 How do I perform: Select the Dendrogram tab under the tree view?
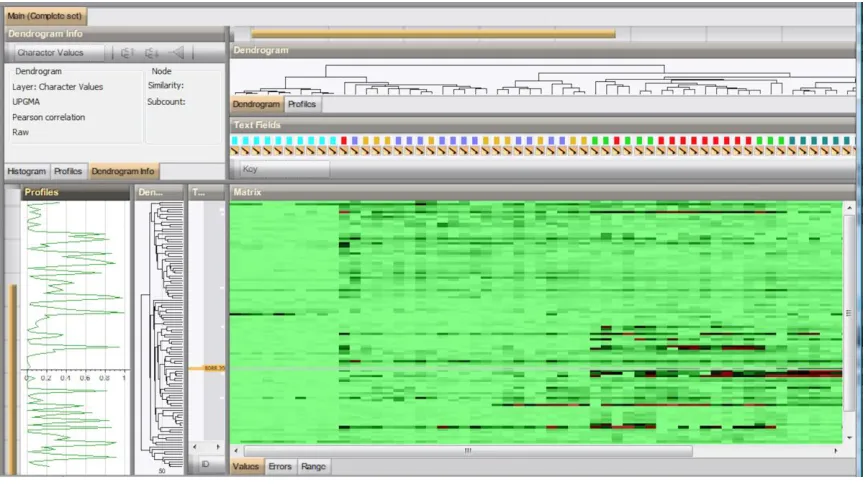[x=256, y=104]
